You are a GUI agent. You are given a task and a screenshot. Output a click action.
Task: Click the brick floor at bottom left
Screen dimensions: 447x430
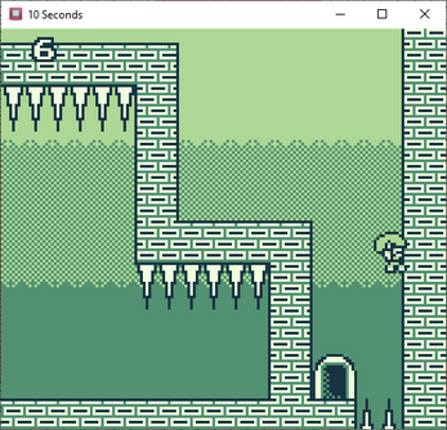[x=178, y=414]
